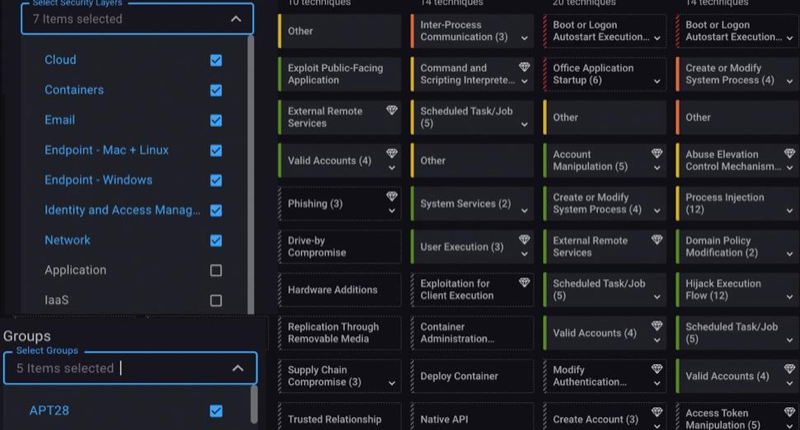Deselect Endpoint - Mac + Linux checkbox
The width and height of the screenshot is (800, 430).
coord(216,150)
